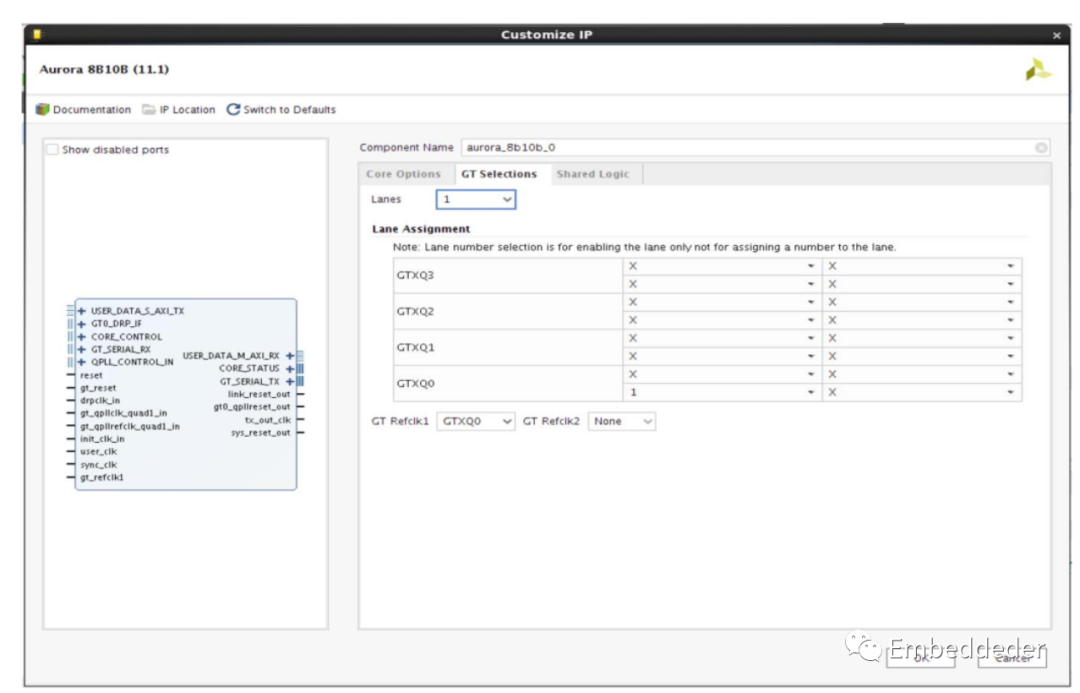Screen dimensions: 1080x693
Task: Open the GTXQ0 bottom-right lane dropdown
Action: [922, 392]
